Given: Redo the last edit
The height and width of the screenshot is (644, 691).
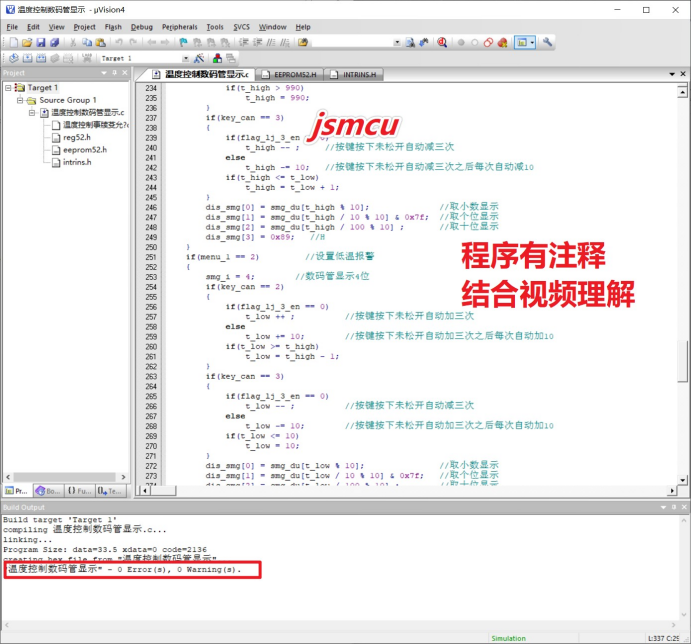Looking at the screenshot, I should (133, 42).
